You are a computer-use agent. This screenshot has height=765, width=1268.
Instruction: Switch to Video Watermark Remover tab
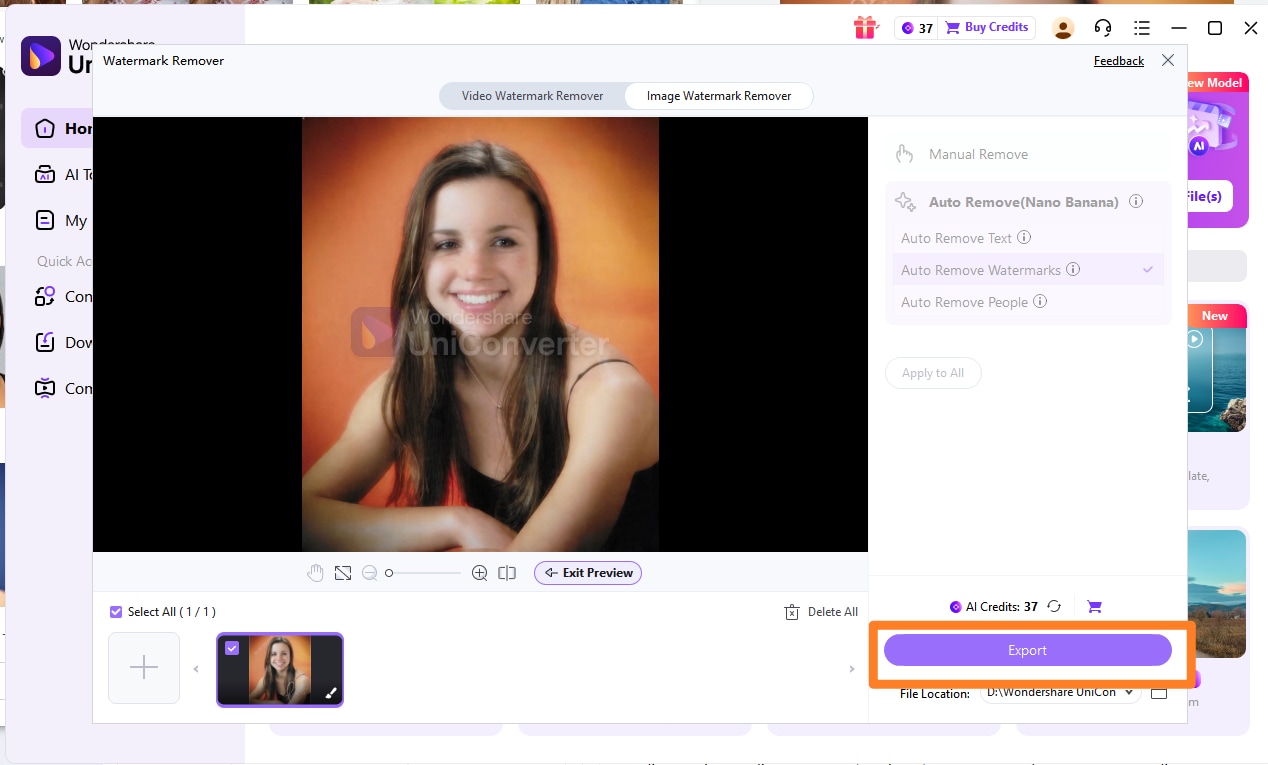click(x=532, y=96)
